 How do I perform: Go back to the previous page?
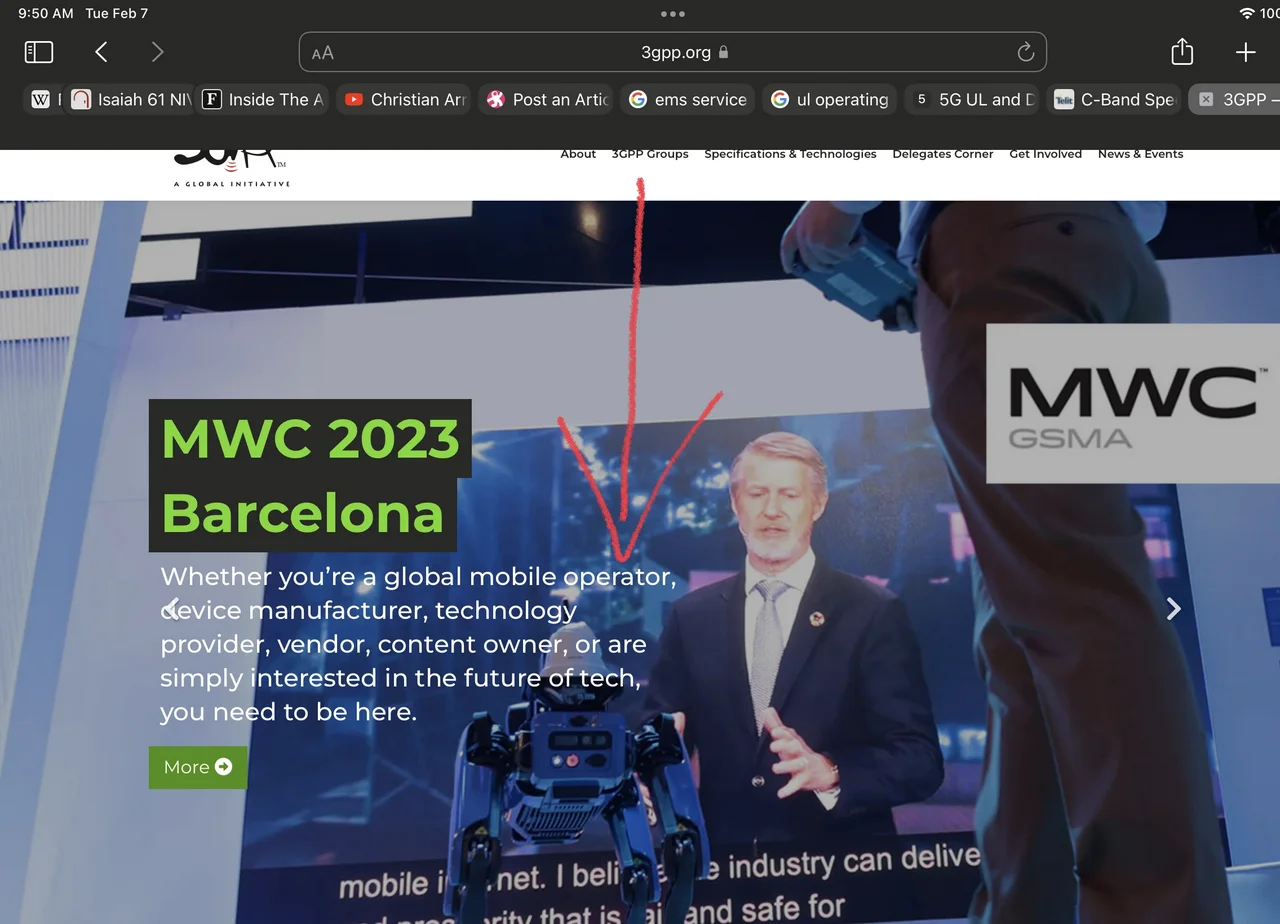point(101,52)
